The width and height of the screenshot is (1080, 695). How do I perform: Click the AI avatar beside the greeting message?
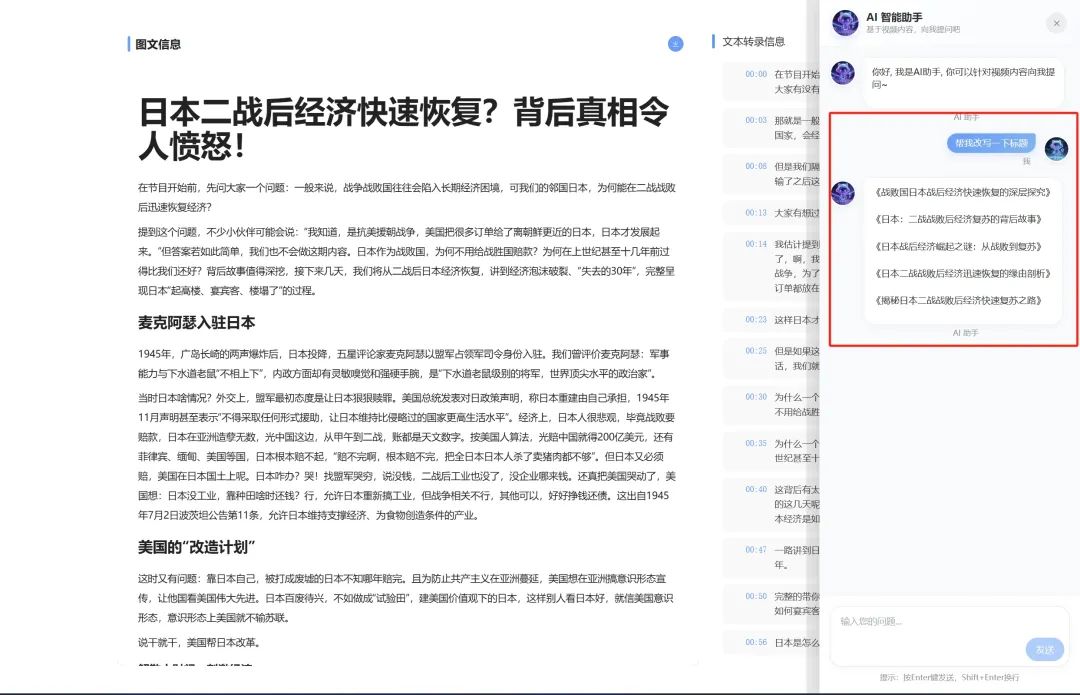point(842,72)
